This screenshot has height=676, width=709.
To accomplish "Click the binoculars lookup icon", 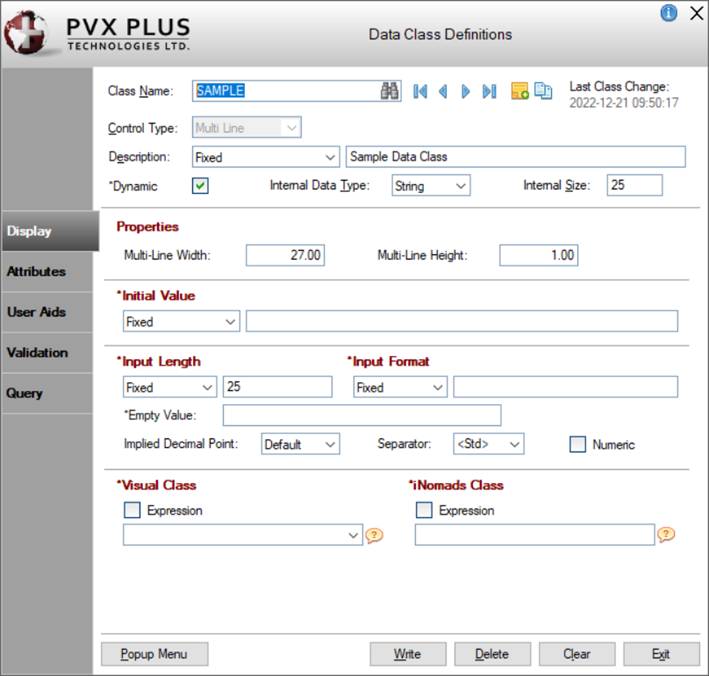I will pos(390,91).
